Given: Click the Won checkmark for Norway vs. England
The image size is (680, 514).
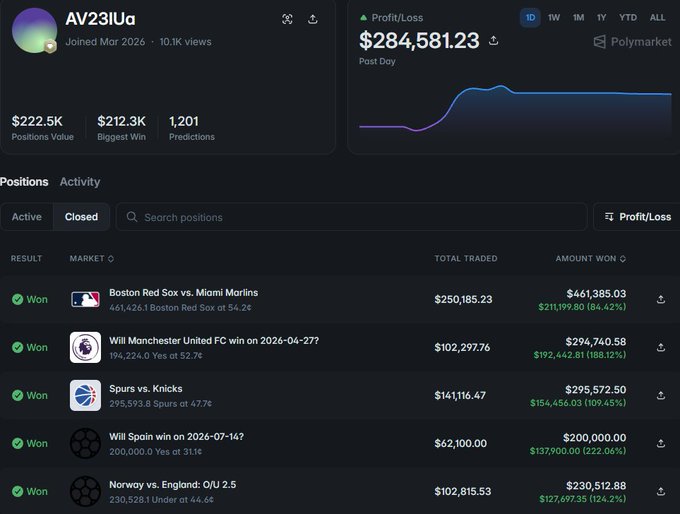Looking at the screenshot, I should click(x=17, y=491).
